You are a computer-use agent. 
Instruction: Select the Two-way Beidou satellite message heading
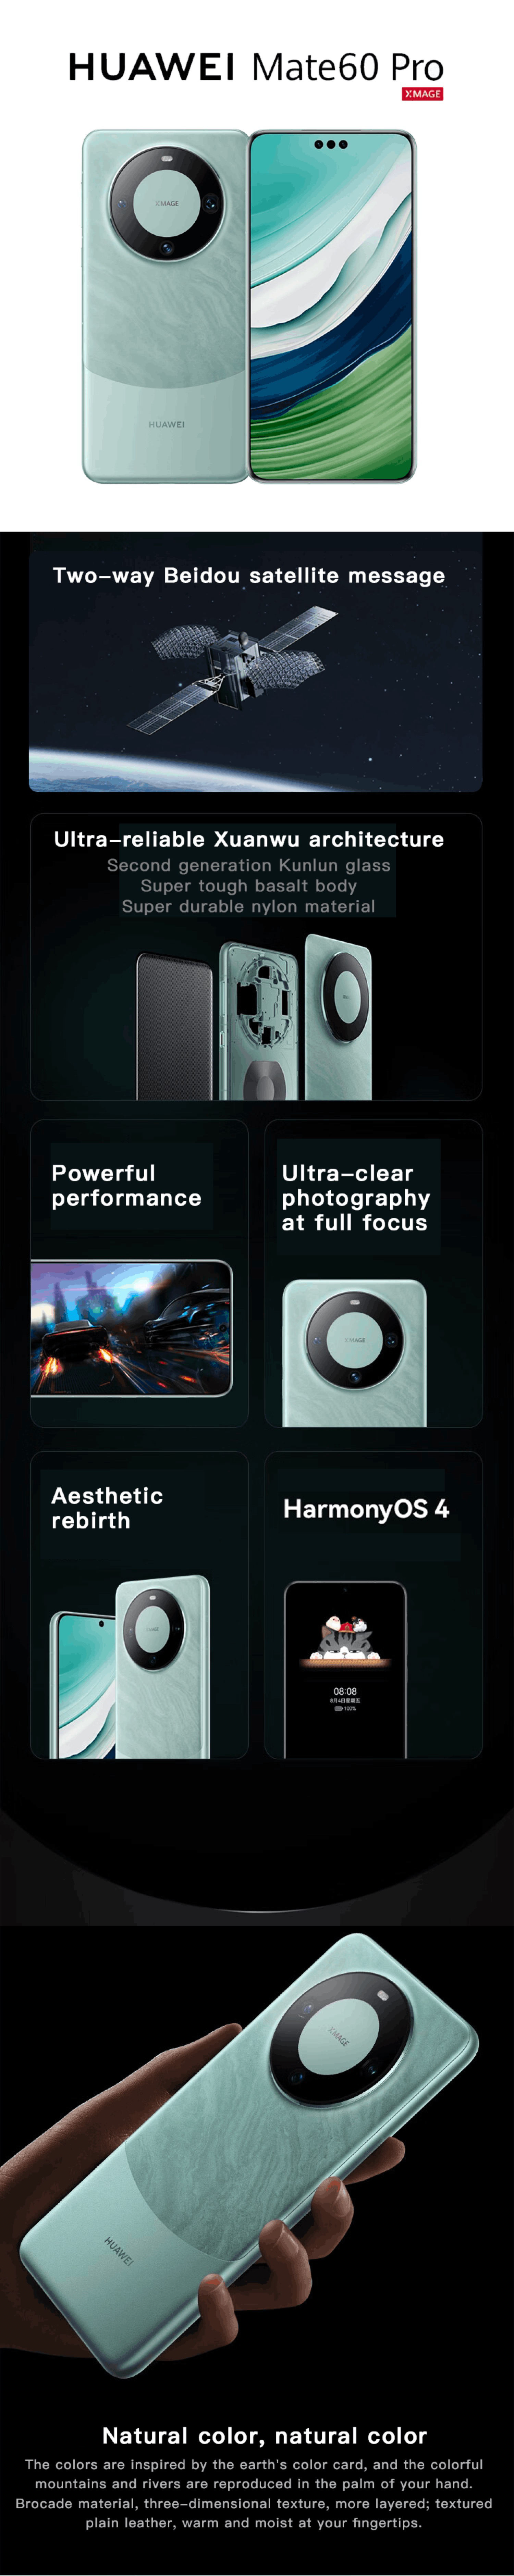tap(249, 575)
